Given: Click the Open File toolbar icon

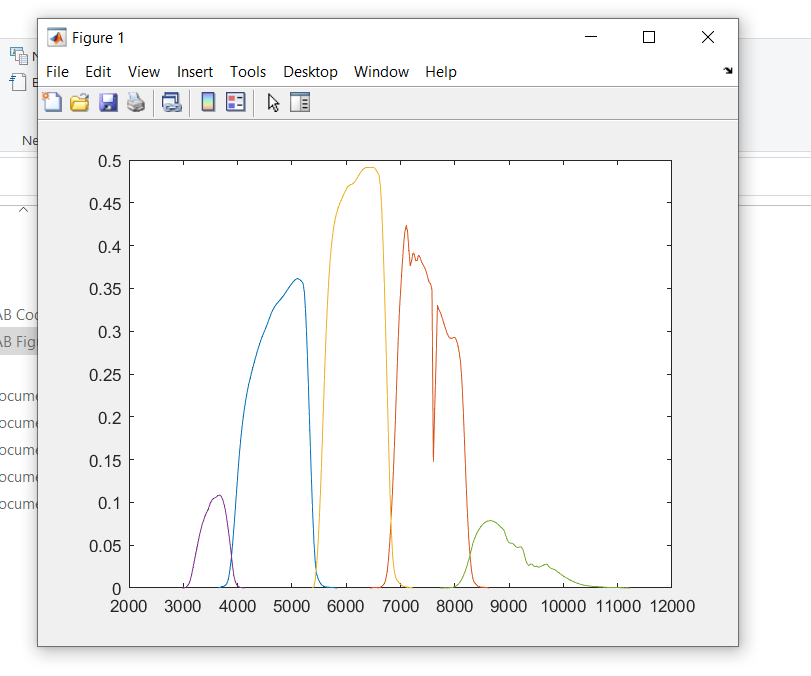Looking at the screenshot, I should coord(79,101).
